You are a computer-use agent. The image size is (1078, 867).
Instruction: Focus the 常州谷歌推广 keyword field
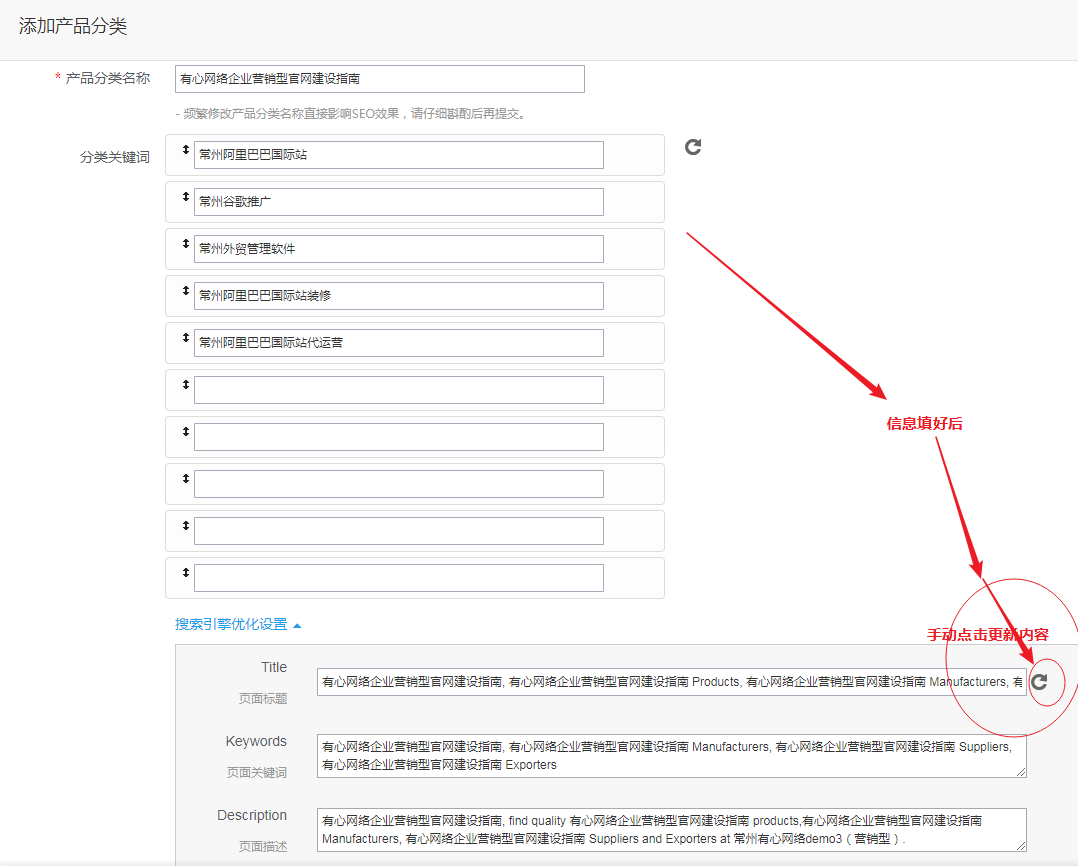tap(398, 202)
